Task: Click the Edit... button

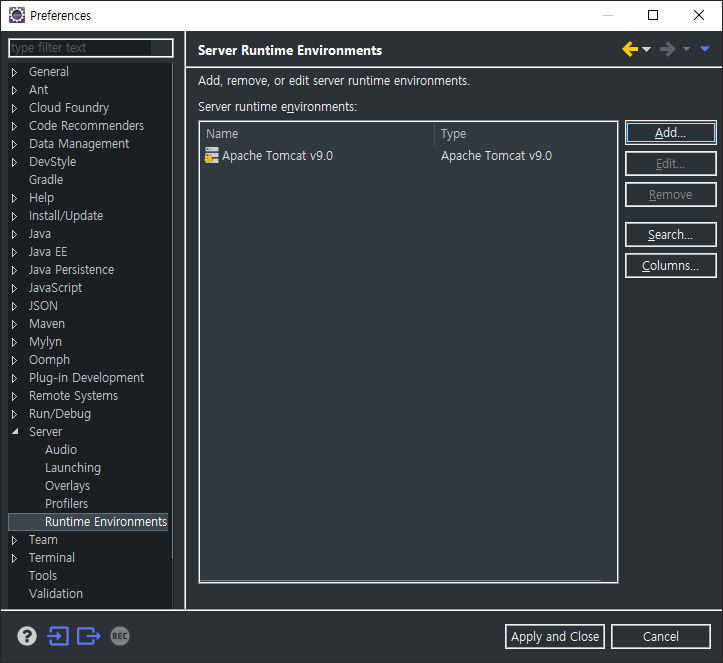Action: [x=670, y=164]
